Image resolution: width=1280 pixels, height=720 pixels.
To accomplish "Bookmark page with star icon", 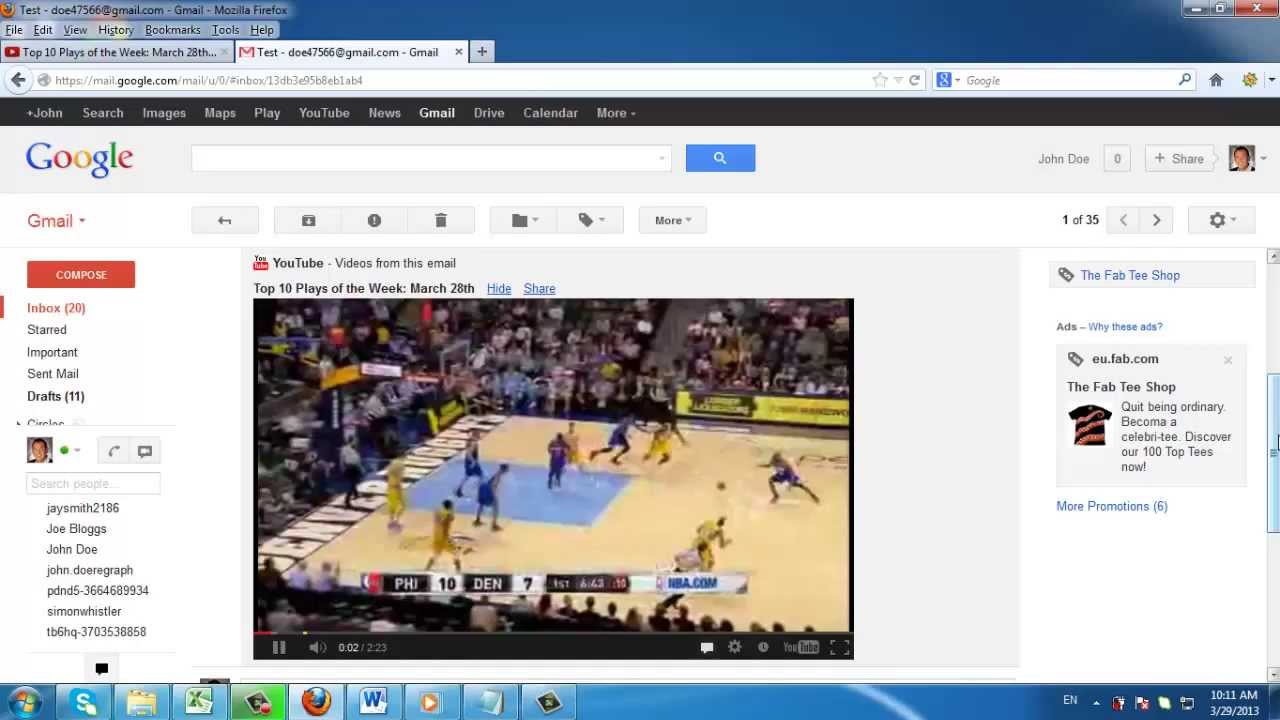I will (x=880, y=80).
